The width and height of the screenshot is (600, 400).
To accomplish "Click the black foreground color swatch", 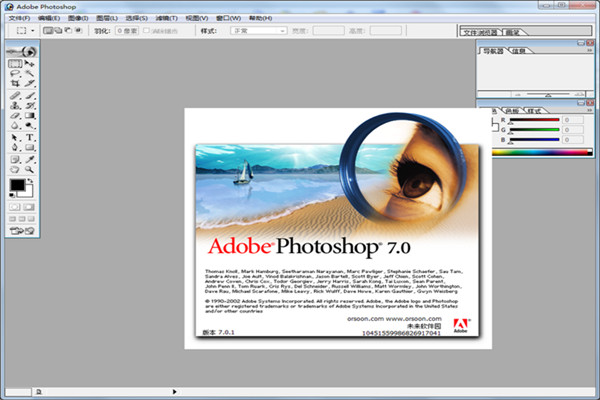I will coord(17,186).
